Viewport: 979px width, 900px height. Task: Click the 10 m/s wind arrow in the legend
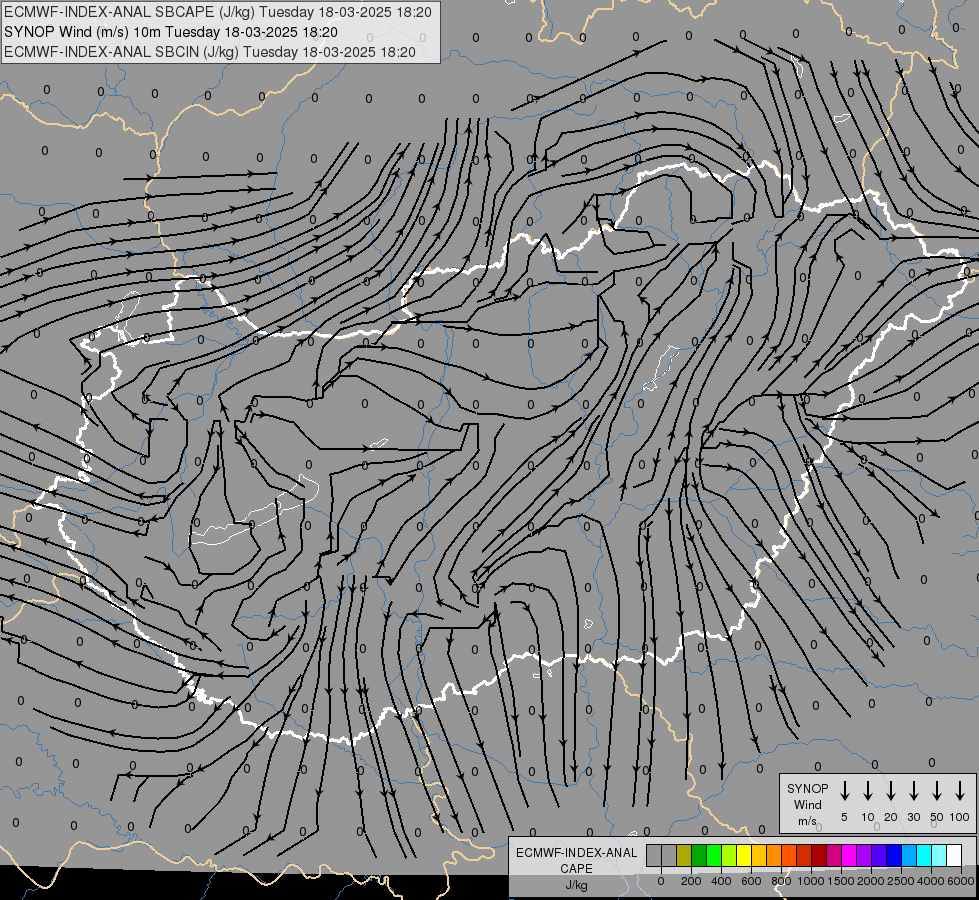coord(867,791)
